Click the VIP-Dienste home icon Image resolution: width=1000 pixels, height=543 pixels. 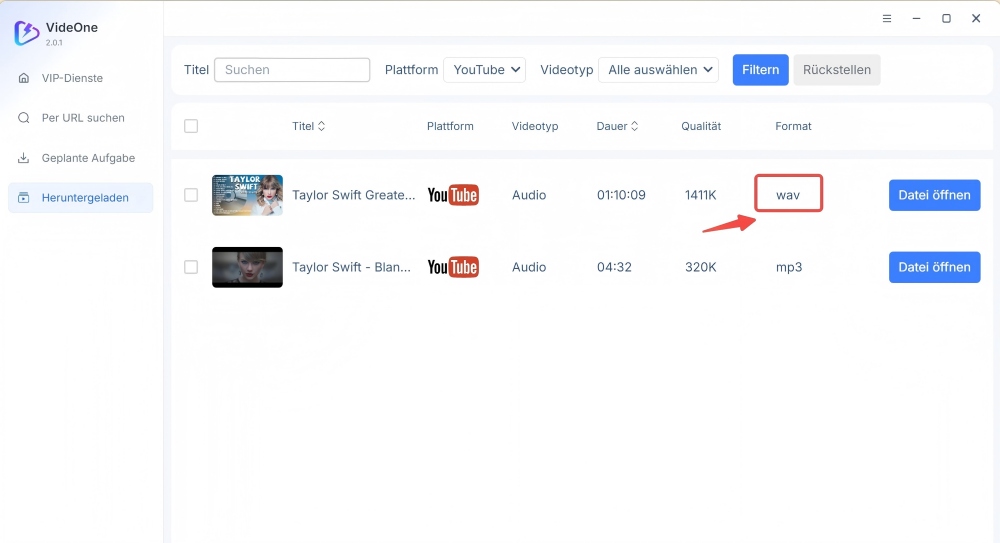(24, 78)
